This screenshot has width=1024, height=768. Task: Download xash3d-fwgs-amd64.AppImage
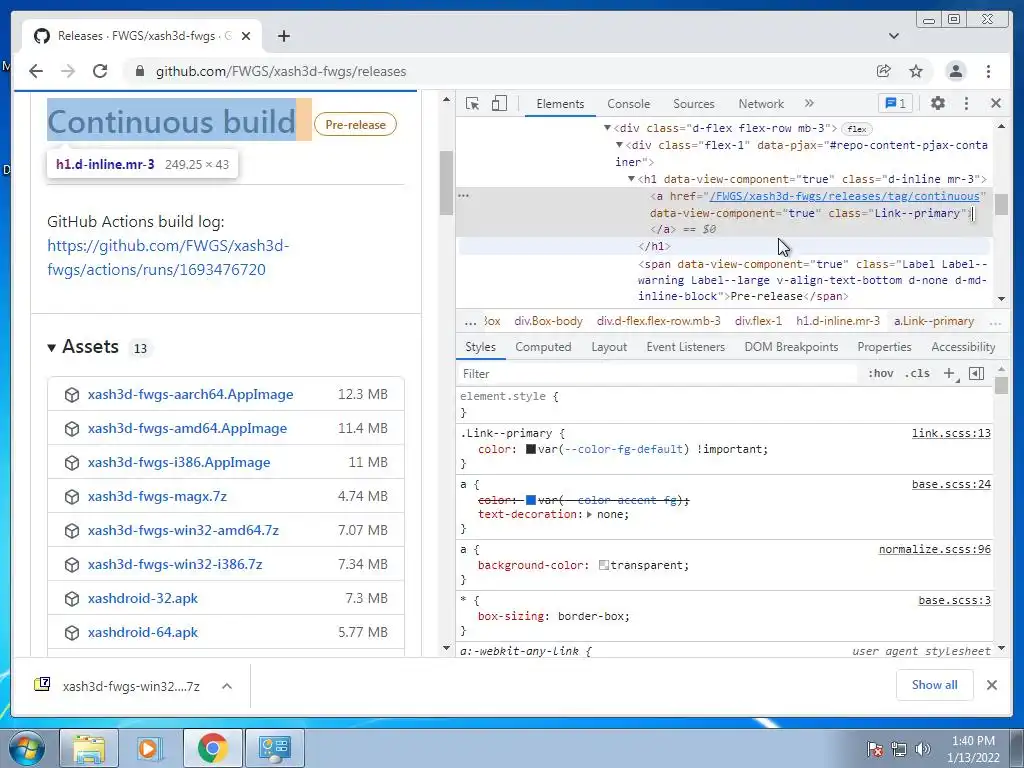pos(187,428)
